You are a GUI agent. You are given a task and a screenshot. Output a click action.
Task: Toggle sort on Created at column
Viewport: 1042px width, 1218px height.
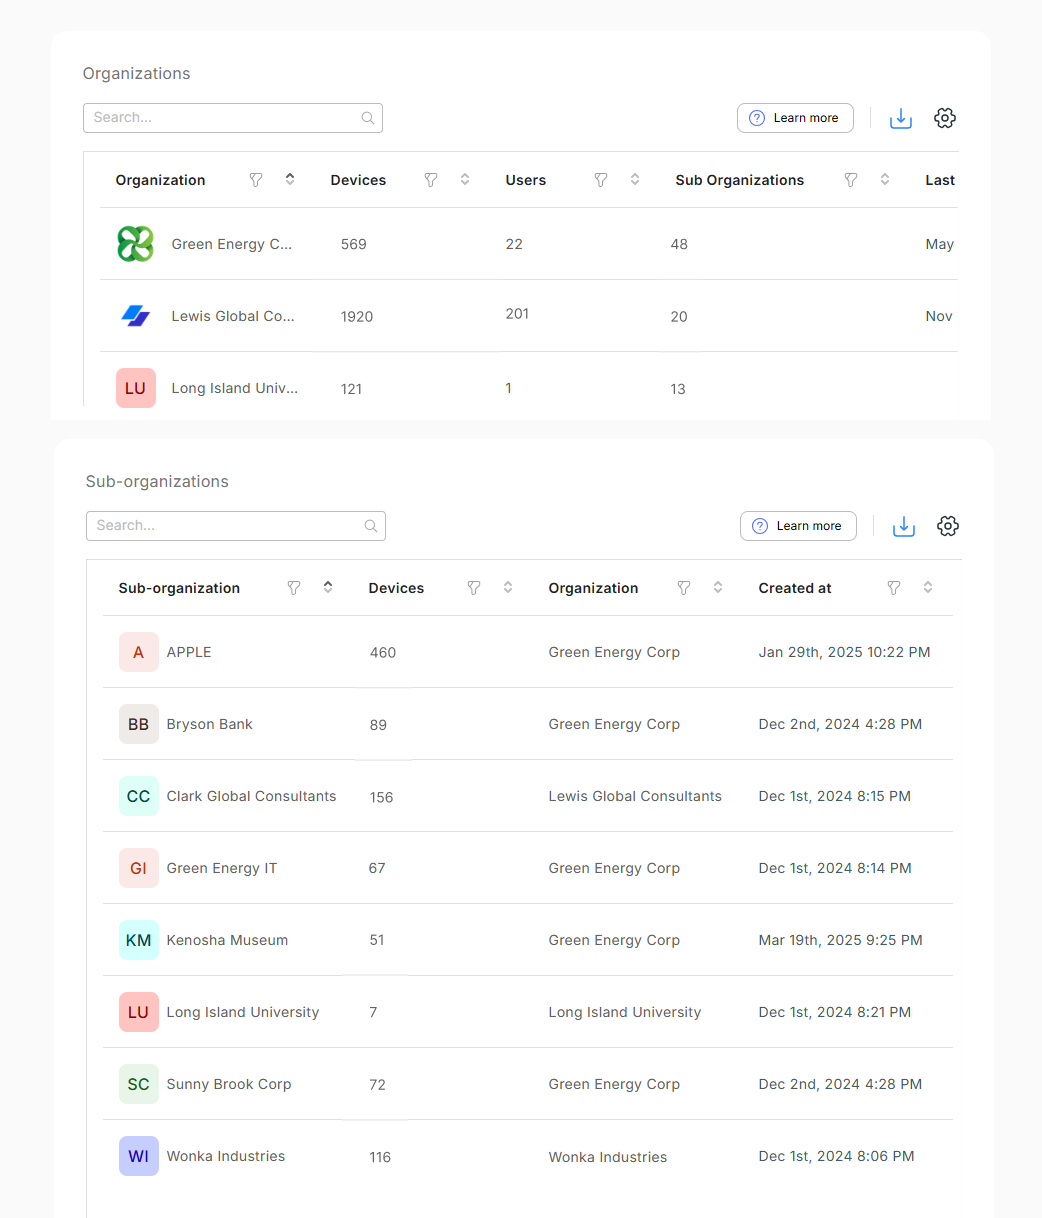click(928, 588)
